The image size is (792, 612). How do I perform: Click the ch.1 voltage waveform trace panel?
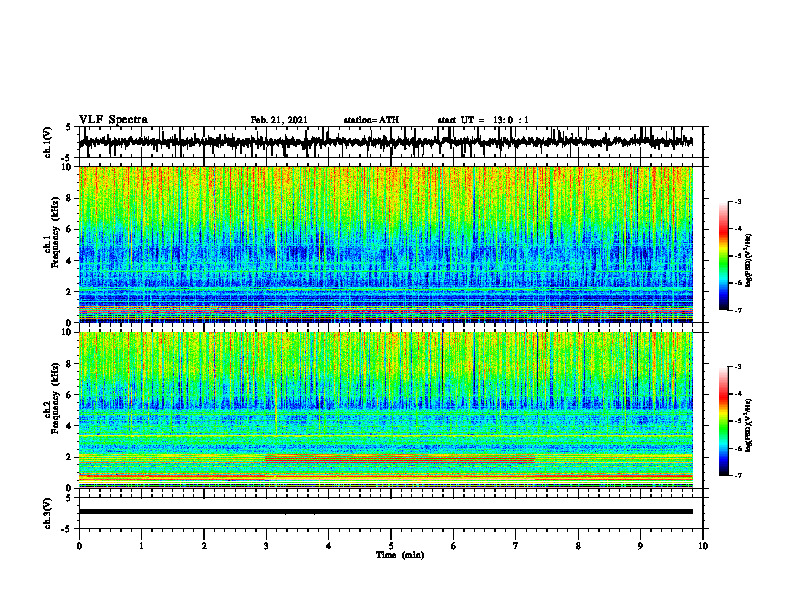pyautogui.click(x=390, y=142)
